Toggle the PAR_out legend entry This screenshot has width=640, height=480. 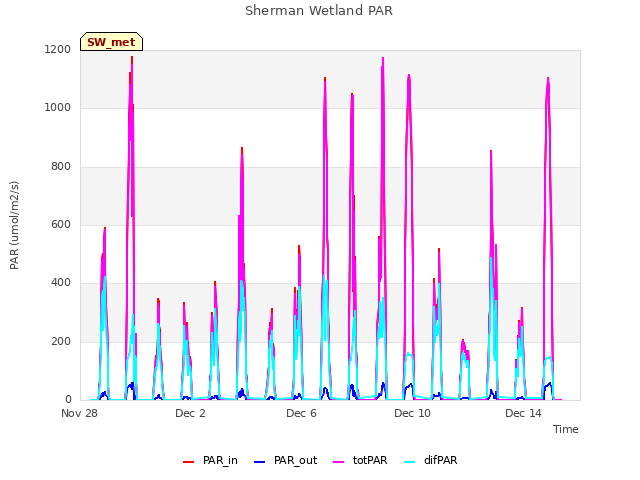(x=285, y=460)
